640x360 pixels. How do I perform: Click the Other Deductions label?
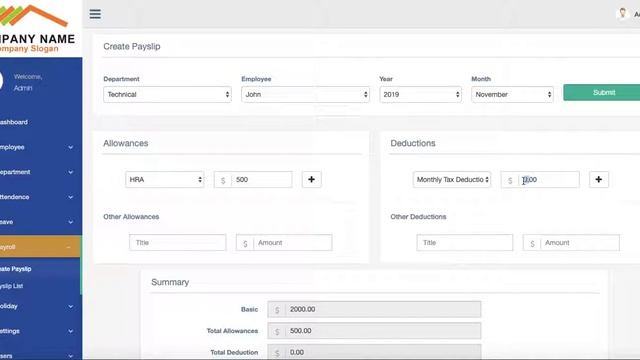(x=418, y=217)
